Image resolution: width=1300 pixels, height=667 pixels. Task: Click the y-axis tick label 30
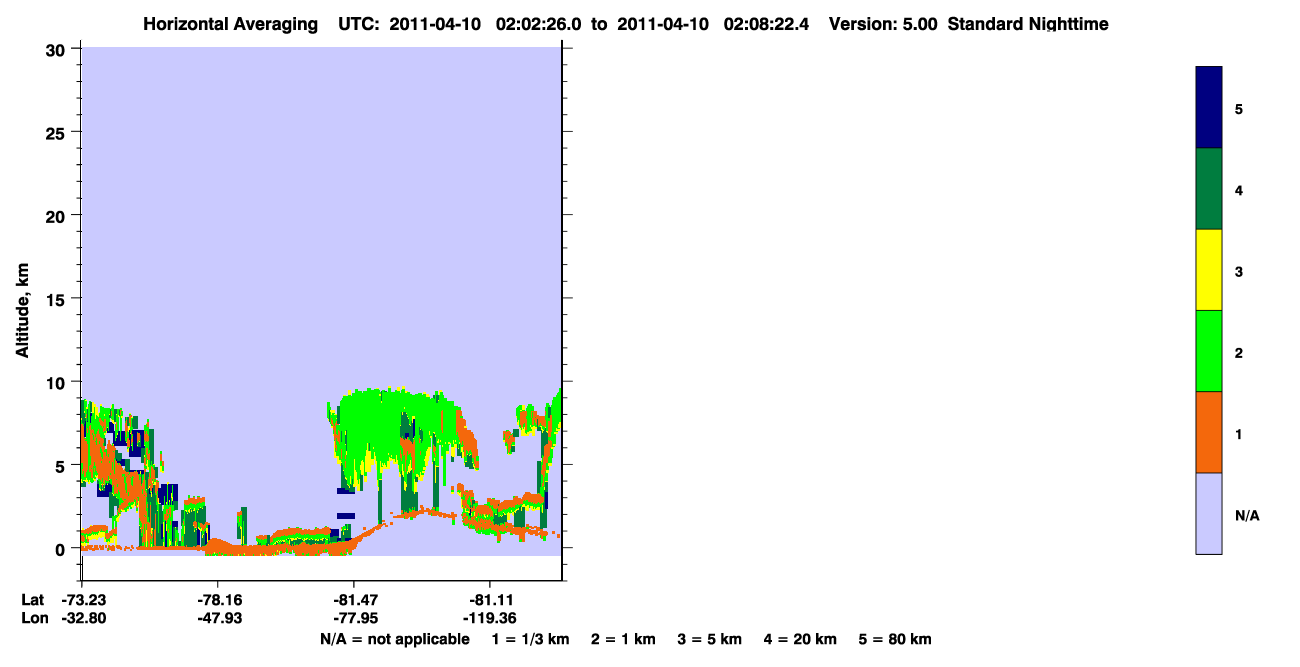pos(58,49)
